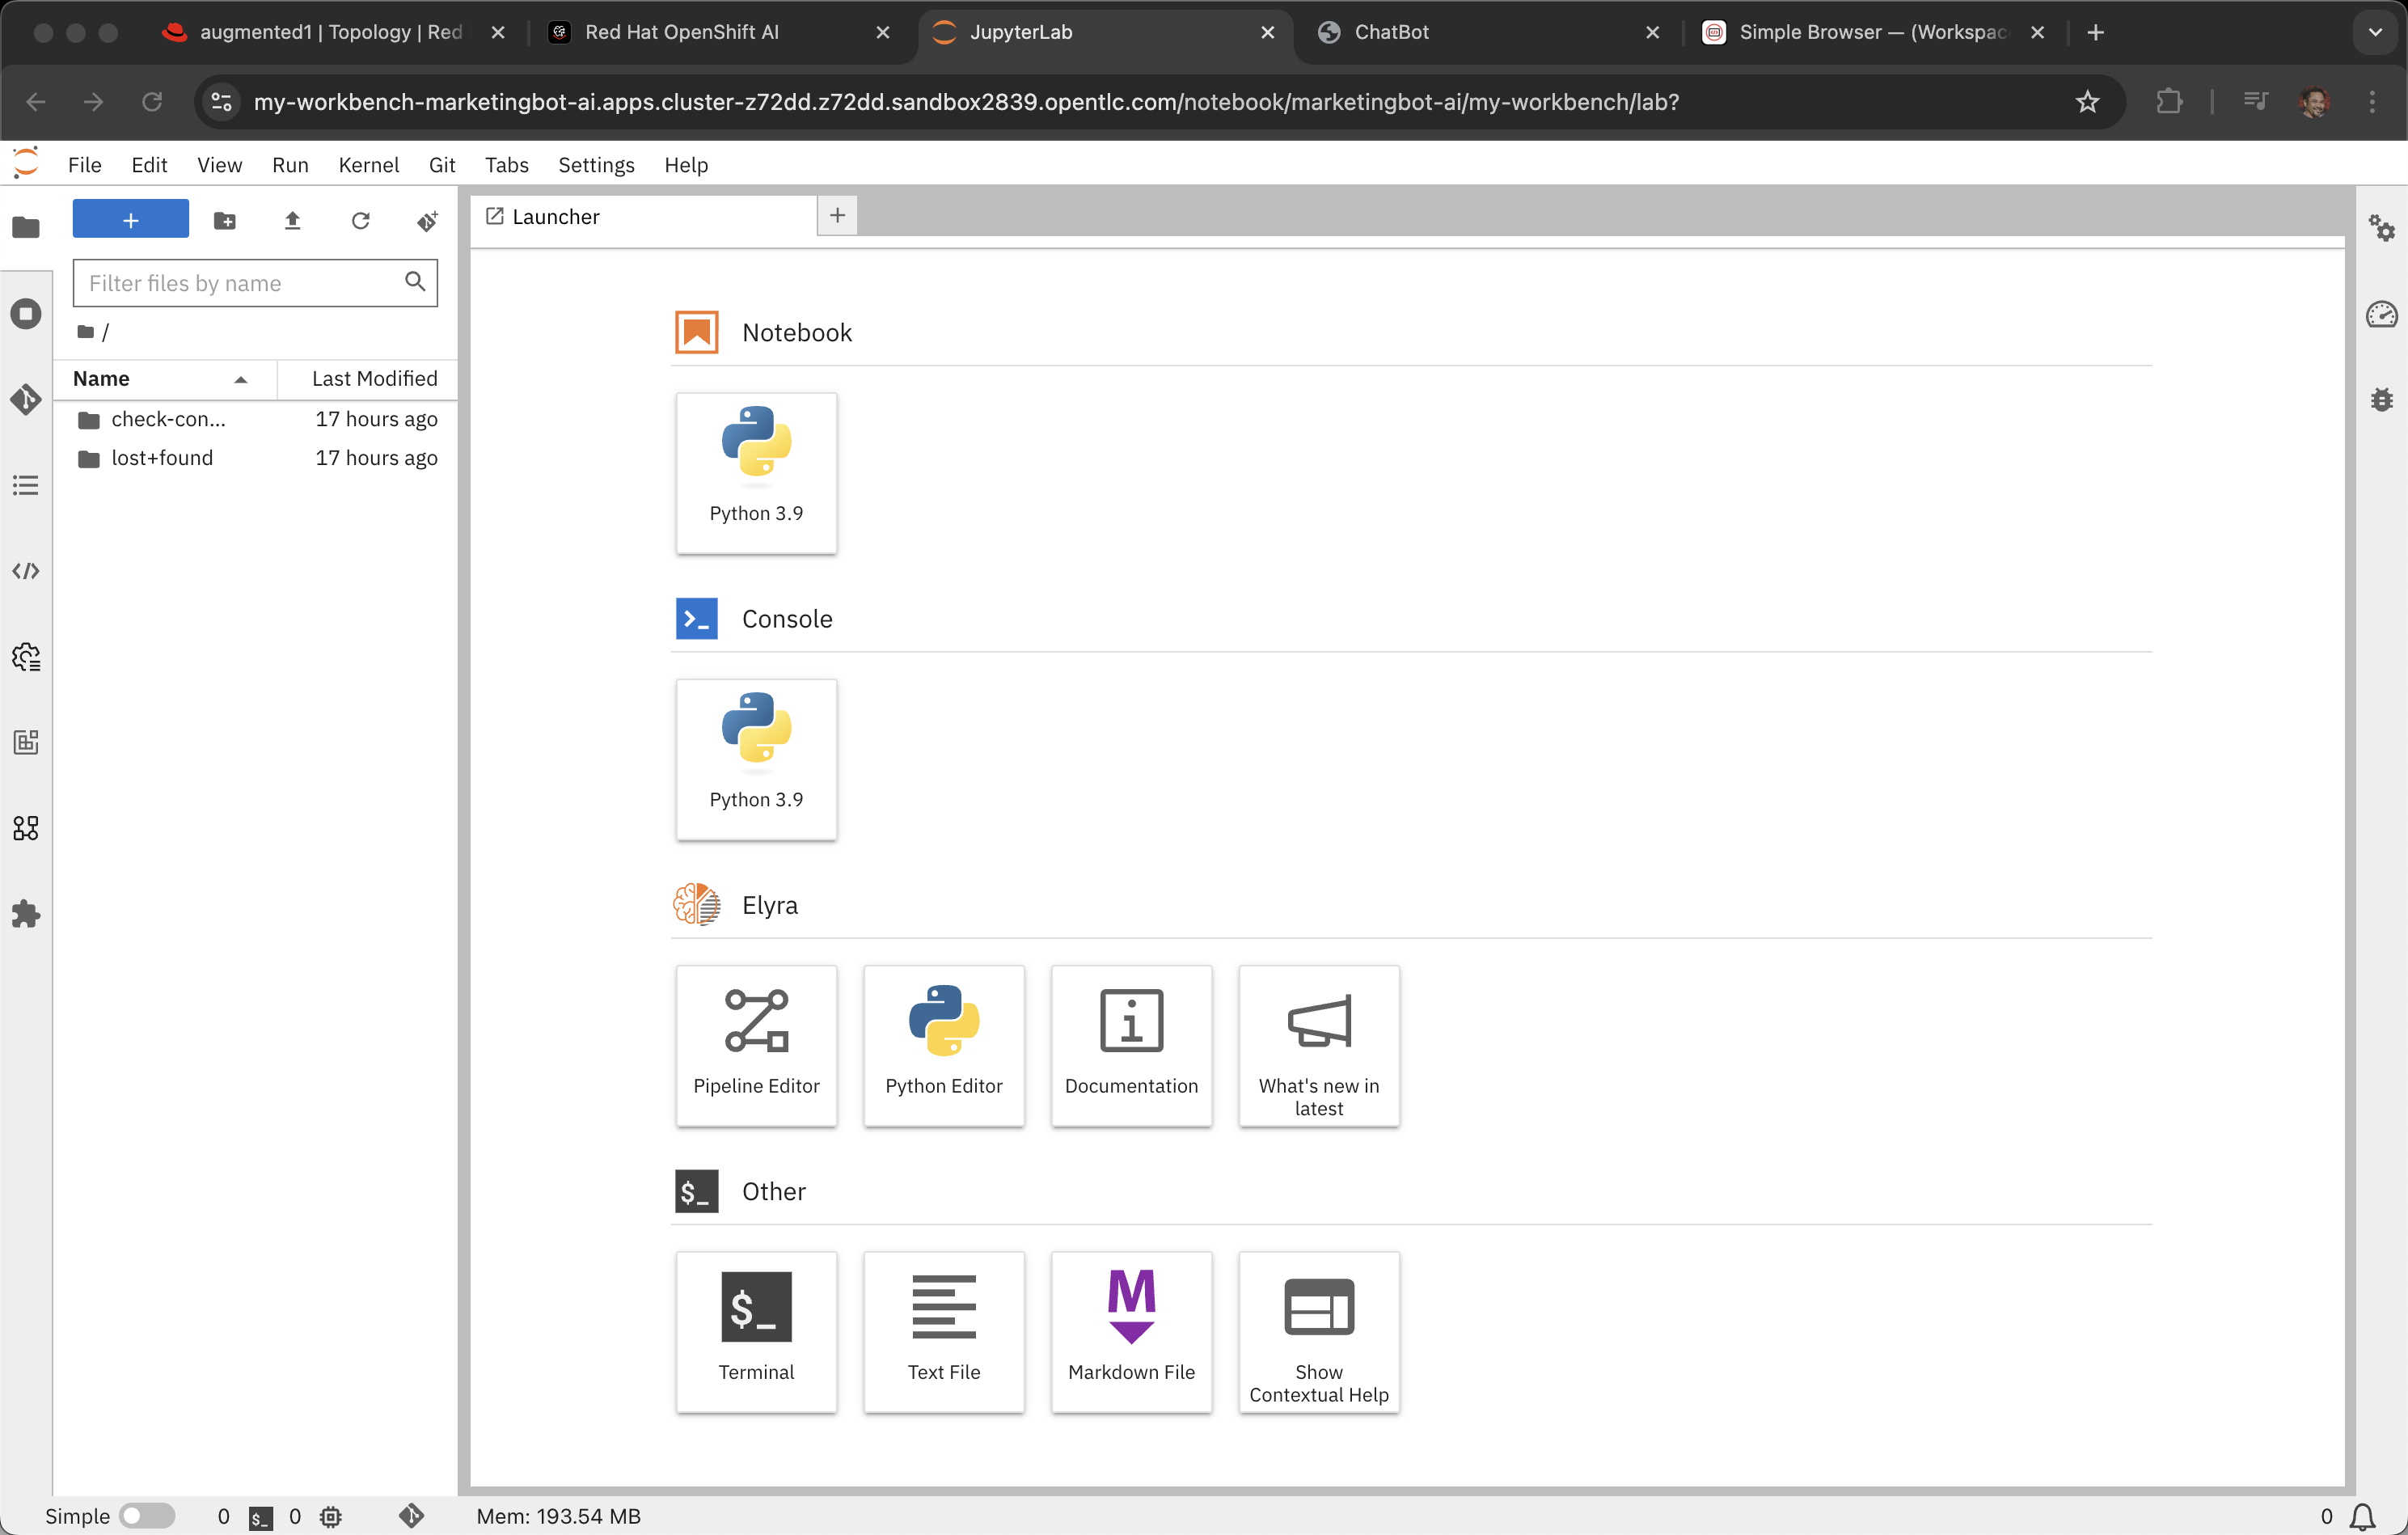This screenshot has width=2408, height=1535.
Task: Click the New Folder toolbar icon
Action: (x=225, y=220)
